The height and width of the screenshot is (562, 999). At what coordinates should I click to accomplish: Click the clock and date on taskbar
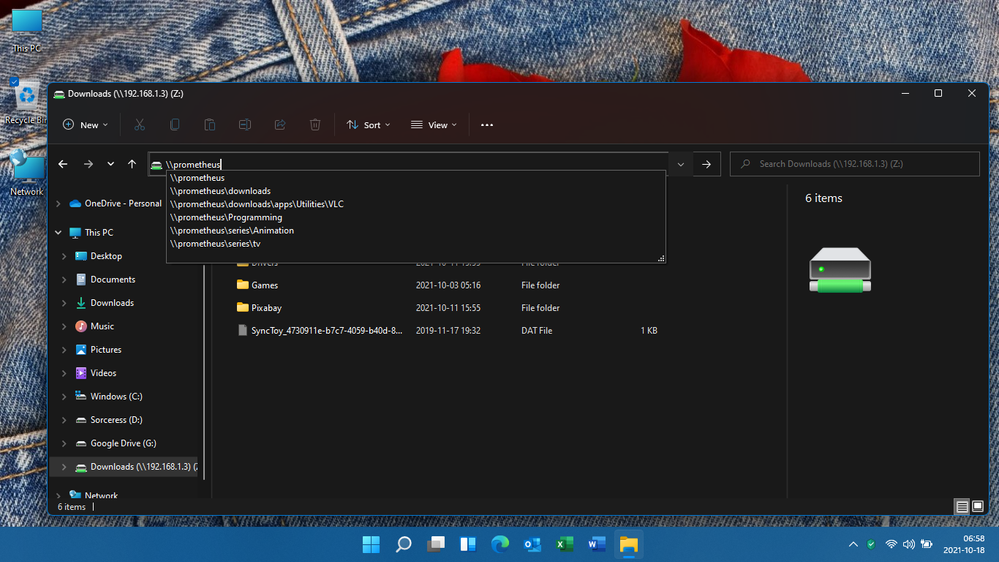click(x=964, y=544)
